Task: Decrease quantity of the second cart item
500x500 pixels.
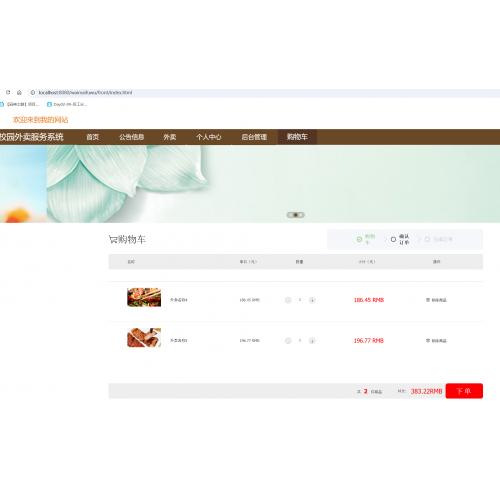Action: 288,341
